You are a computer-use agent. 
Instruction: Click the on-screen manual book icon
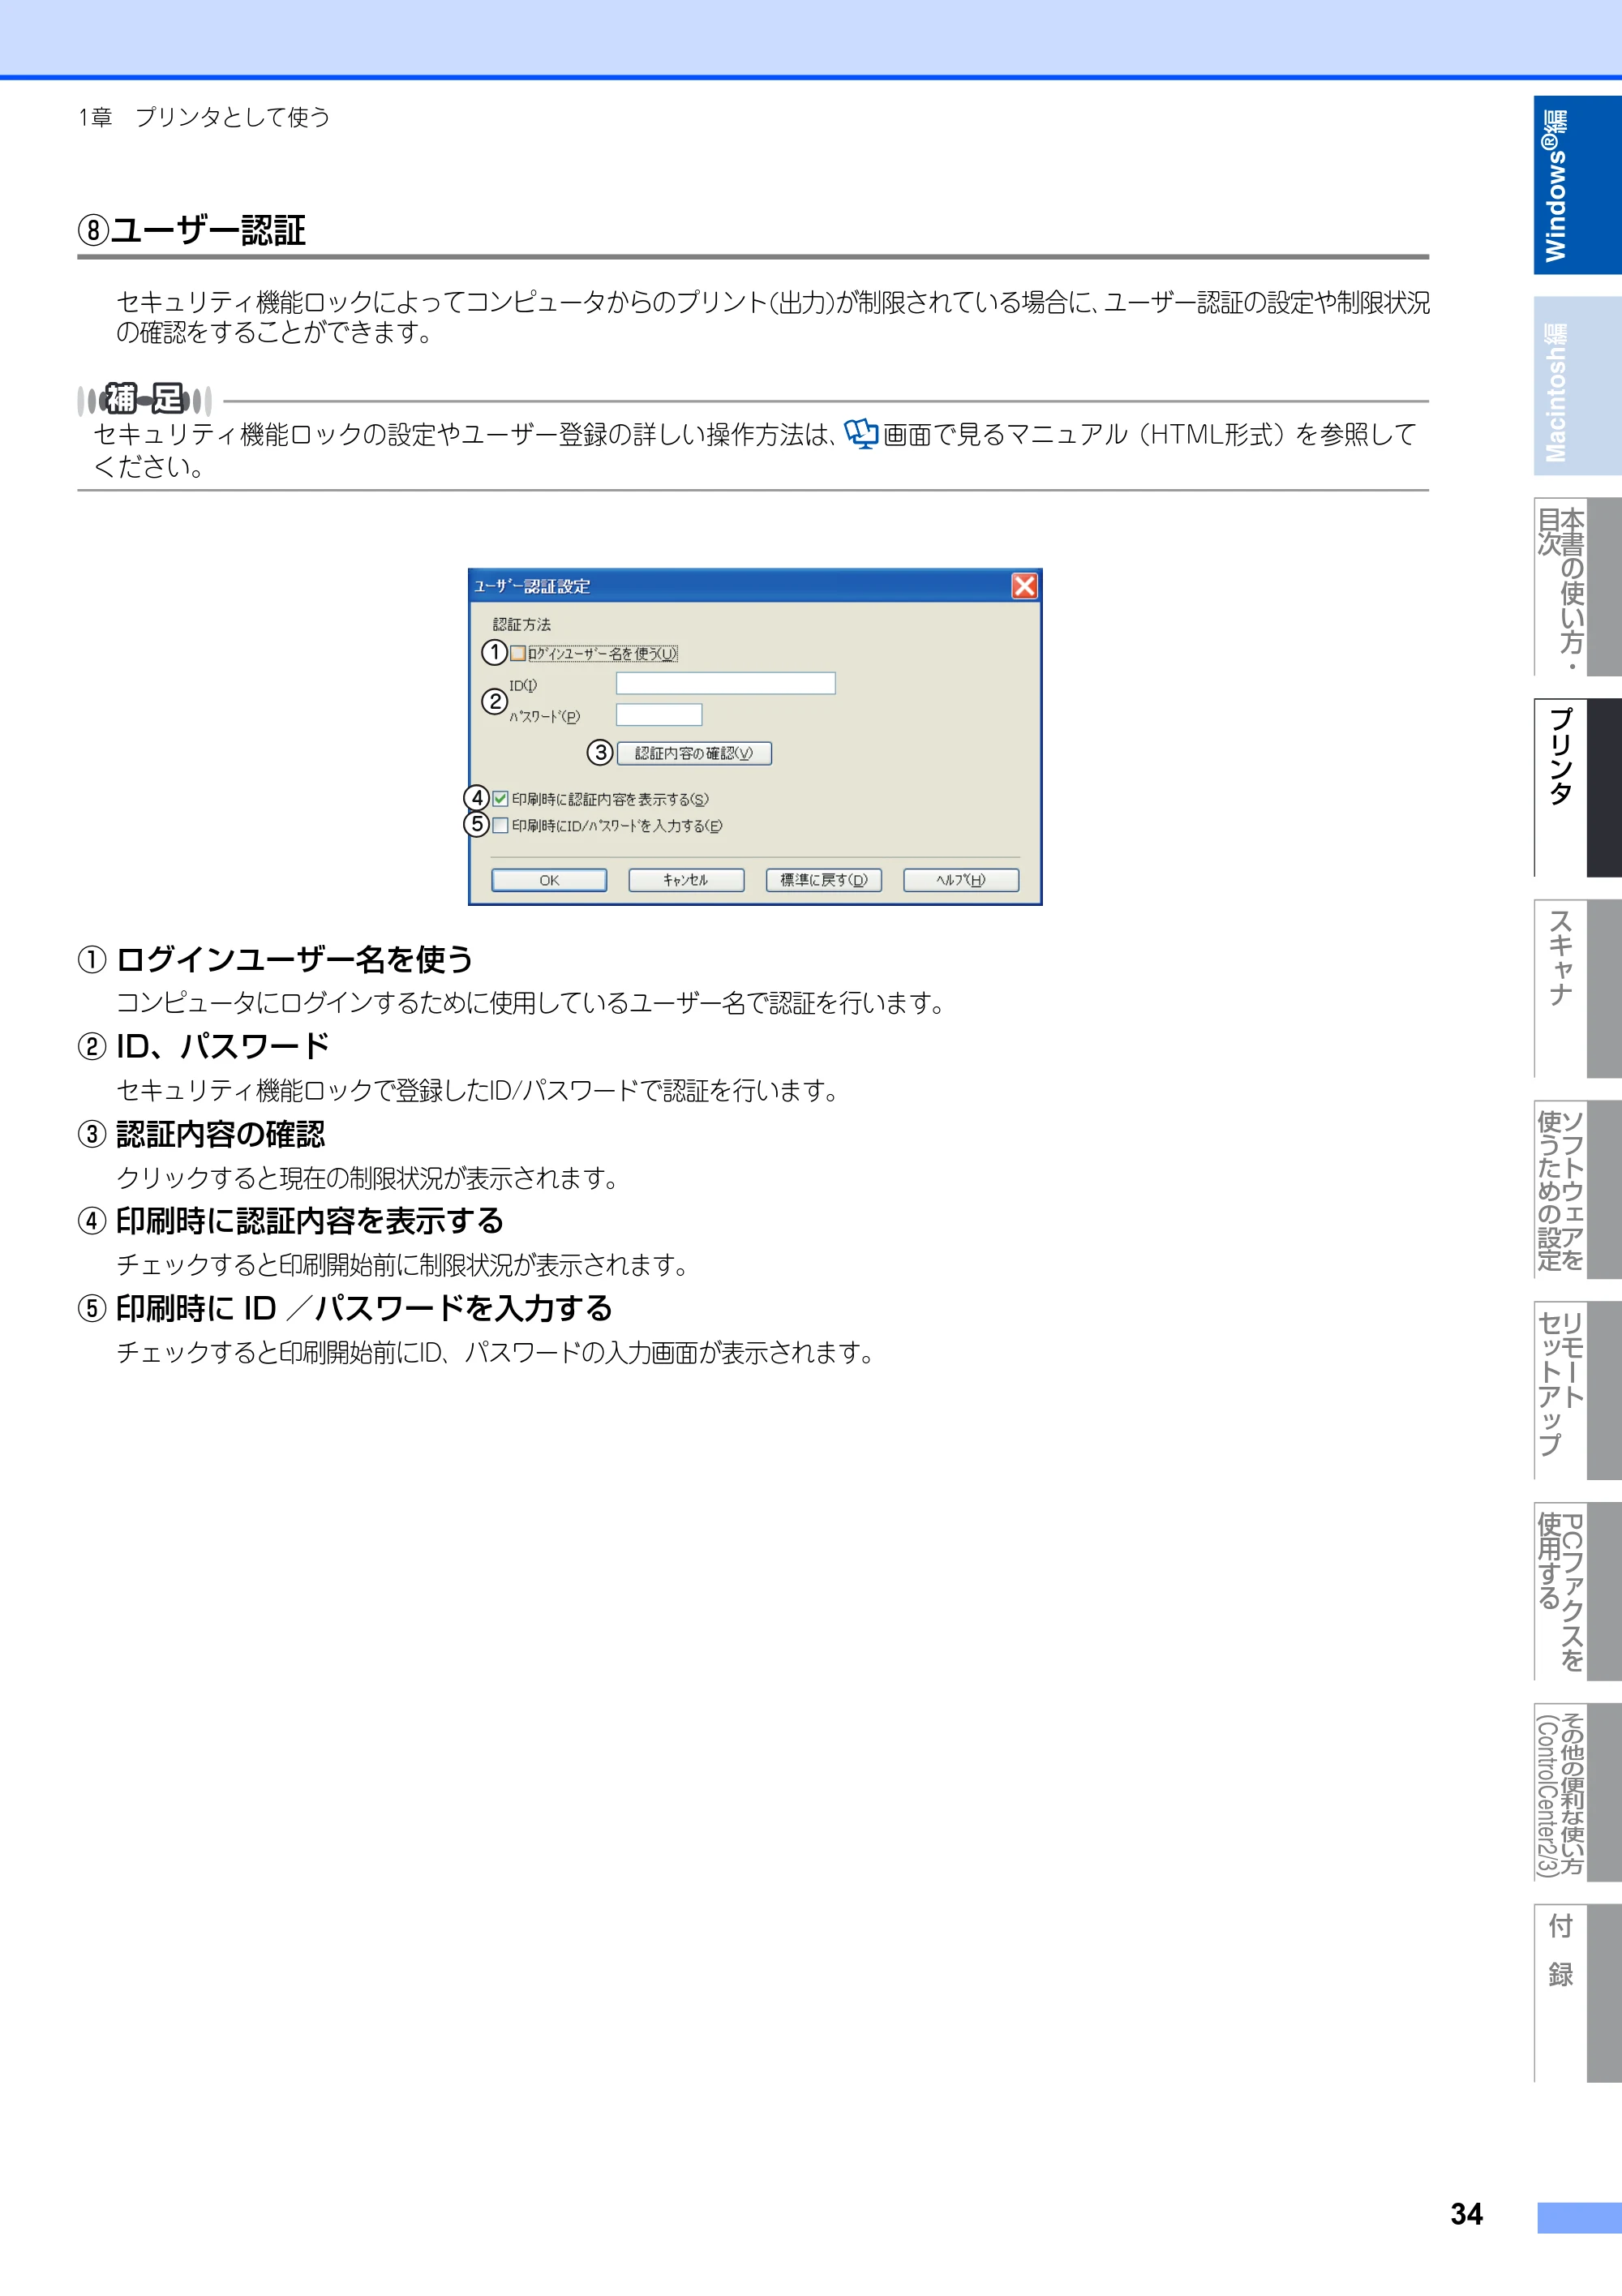(x=861, y=434)
